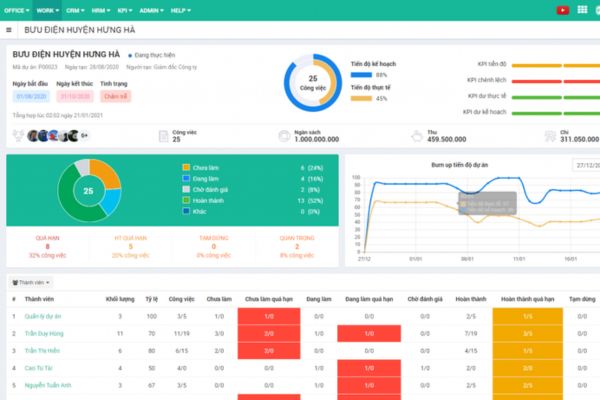Open member Quản lý dự án
Image resolution: width=600 pixels, height=400 pixels.
pos(43,316)
